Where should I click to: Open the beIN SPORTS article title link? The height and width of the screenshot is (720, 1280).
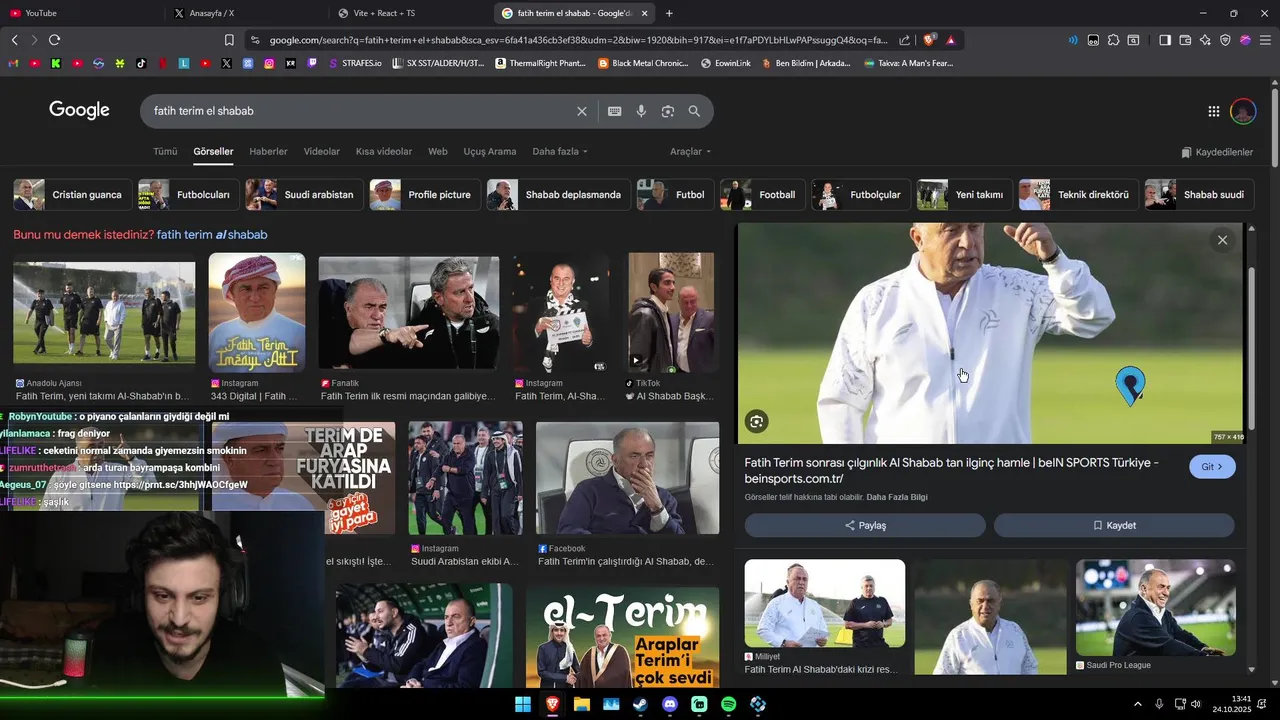951,470
